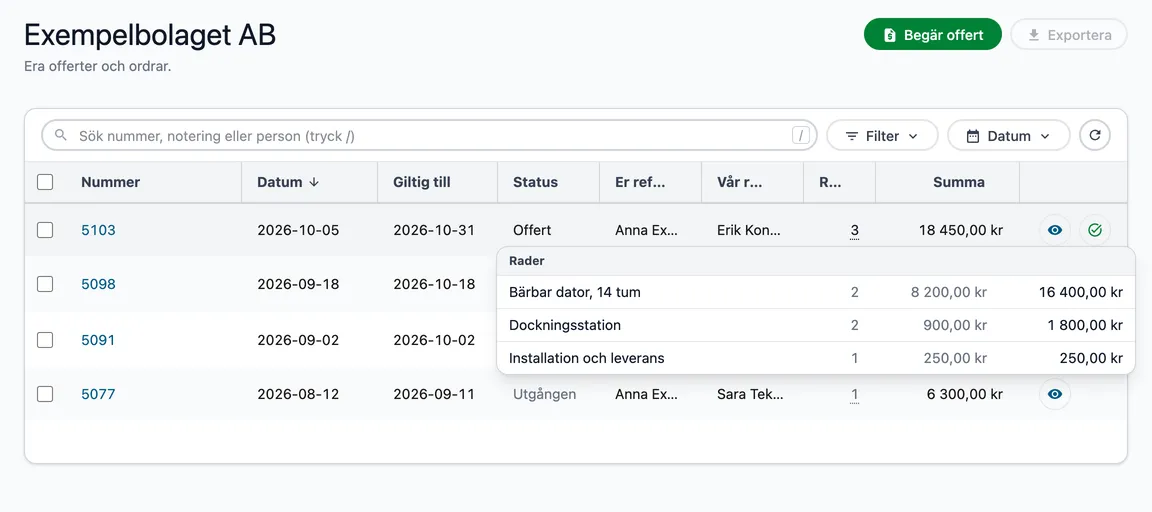Click the Exportera button
This screenshot has width=1152, height=512.
click(1069, 35)
